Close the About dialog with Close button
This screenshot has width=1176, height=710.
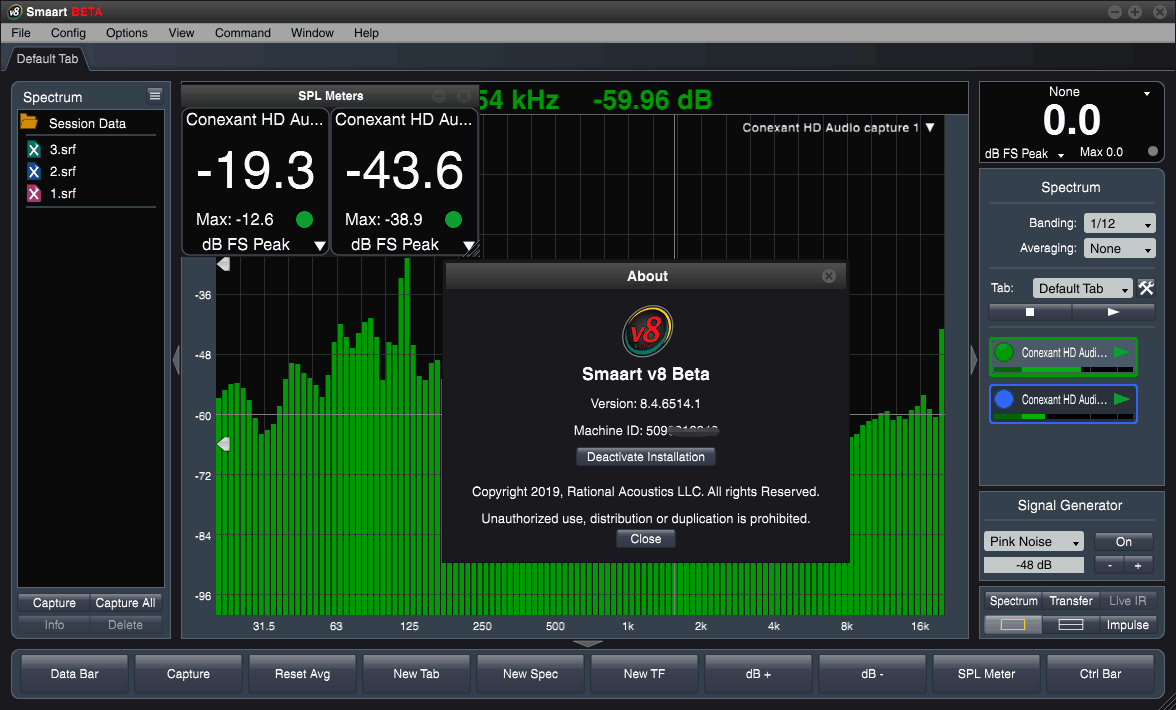click(645, 538)
